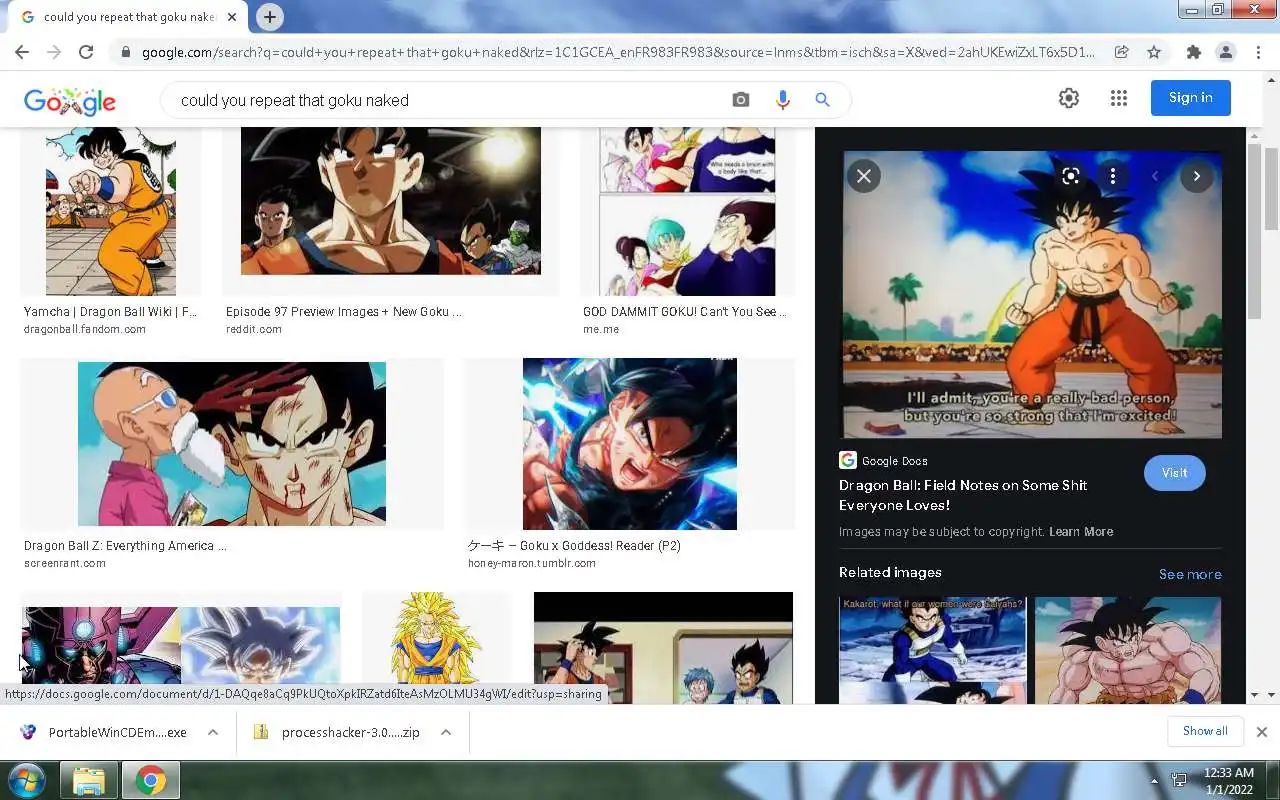Show all downloads
This screenshot has height=800, width=1280.
tap(1205, 731)
